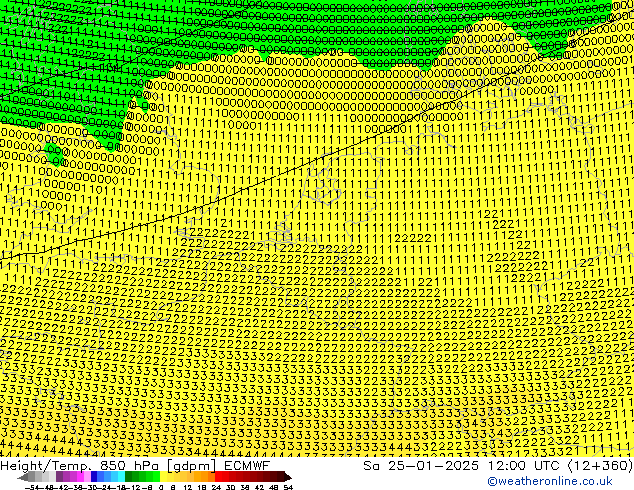Viewport: 634px width, 490px height.
Task: Pick the bright yellow swatch in the legend
Action: (163, 477)
